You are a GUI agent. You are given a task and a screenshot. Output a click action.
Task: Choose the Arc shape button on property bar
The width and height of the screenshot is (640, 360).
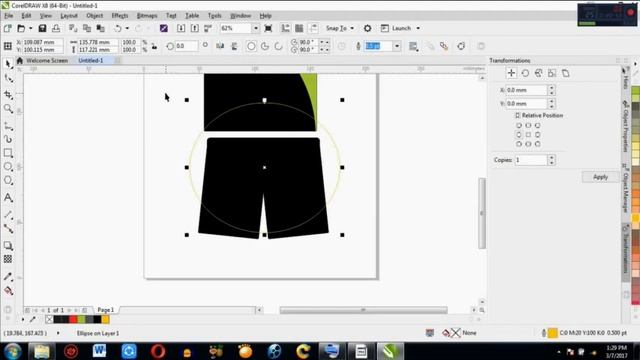[278, 46]
